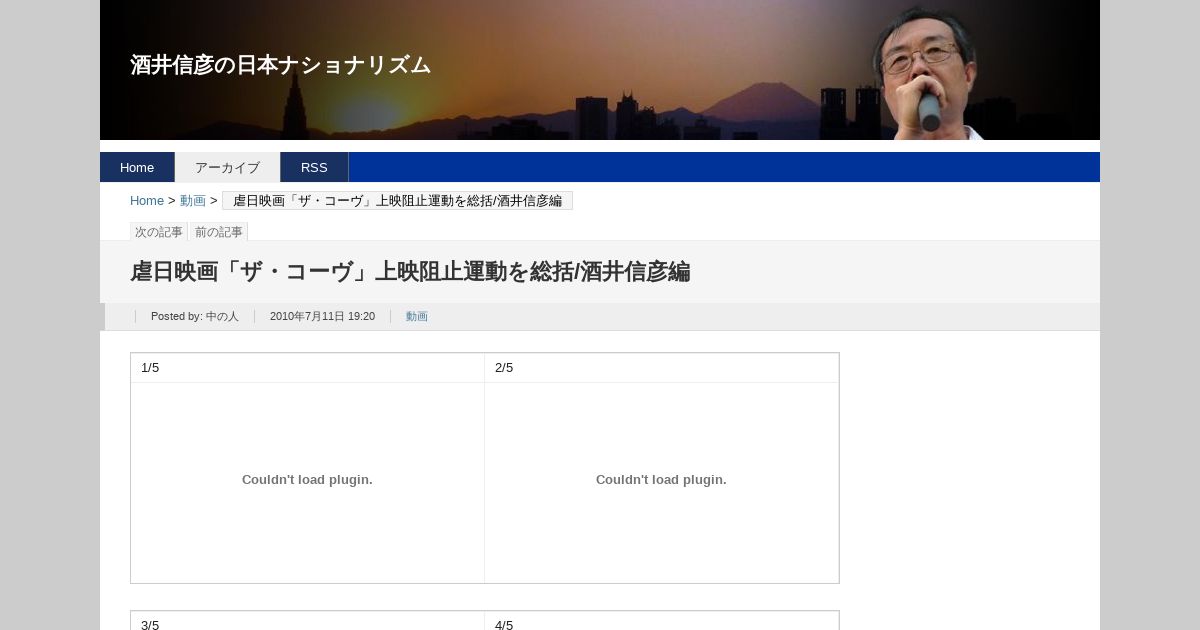Click the current page breadcrumb title
This screenshot has height=630, width=1200.
(397, 201)
